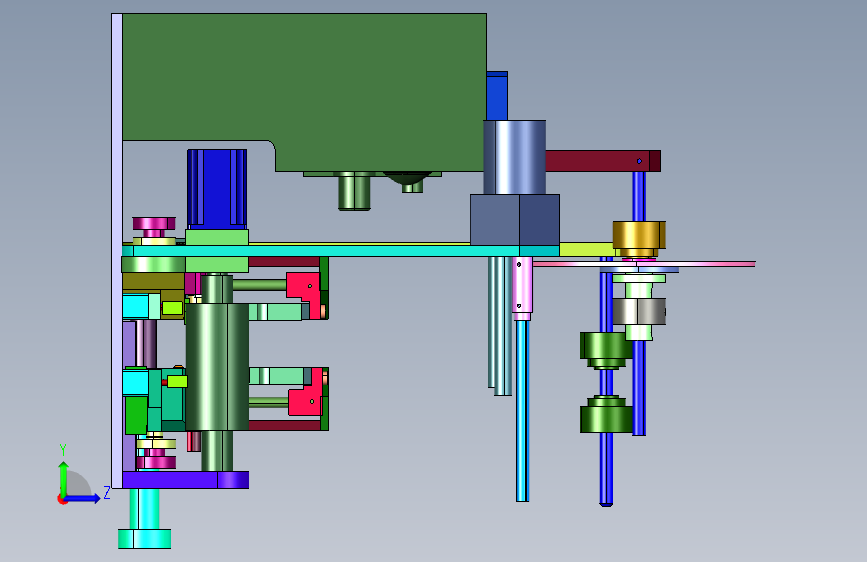Select the thin pink horizontal rod
The height and width of the screenshot is (562, 867).
point(644,264)
